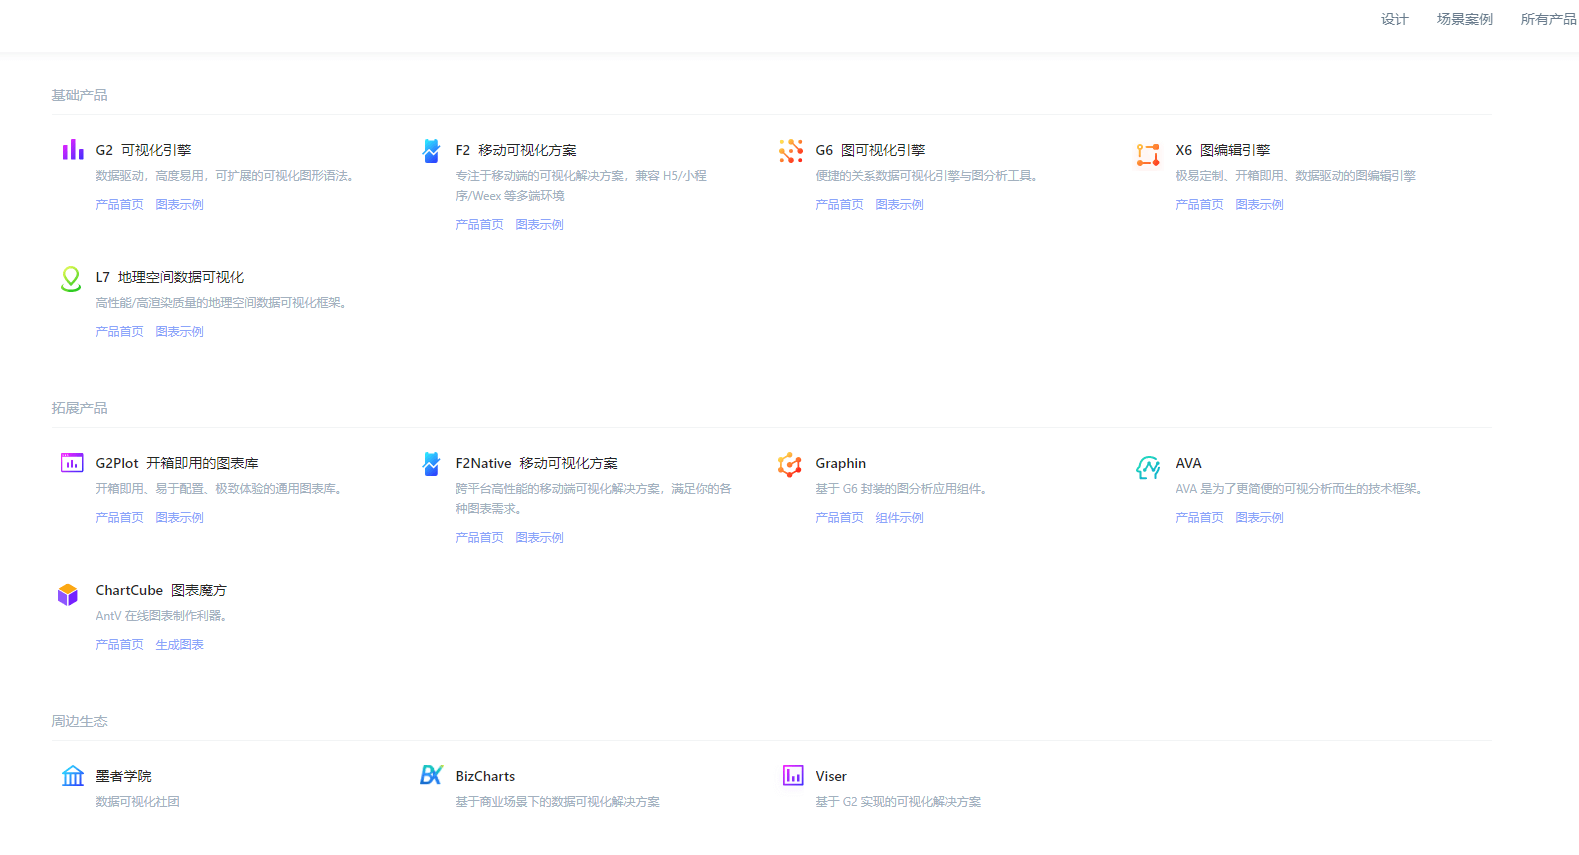Click the ChartCube 图表魔方 title
This screenshot has width=1579, height=855.
[161, 590]
